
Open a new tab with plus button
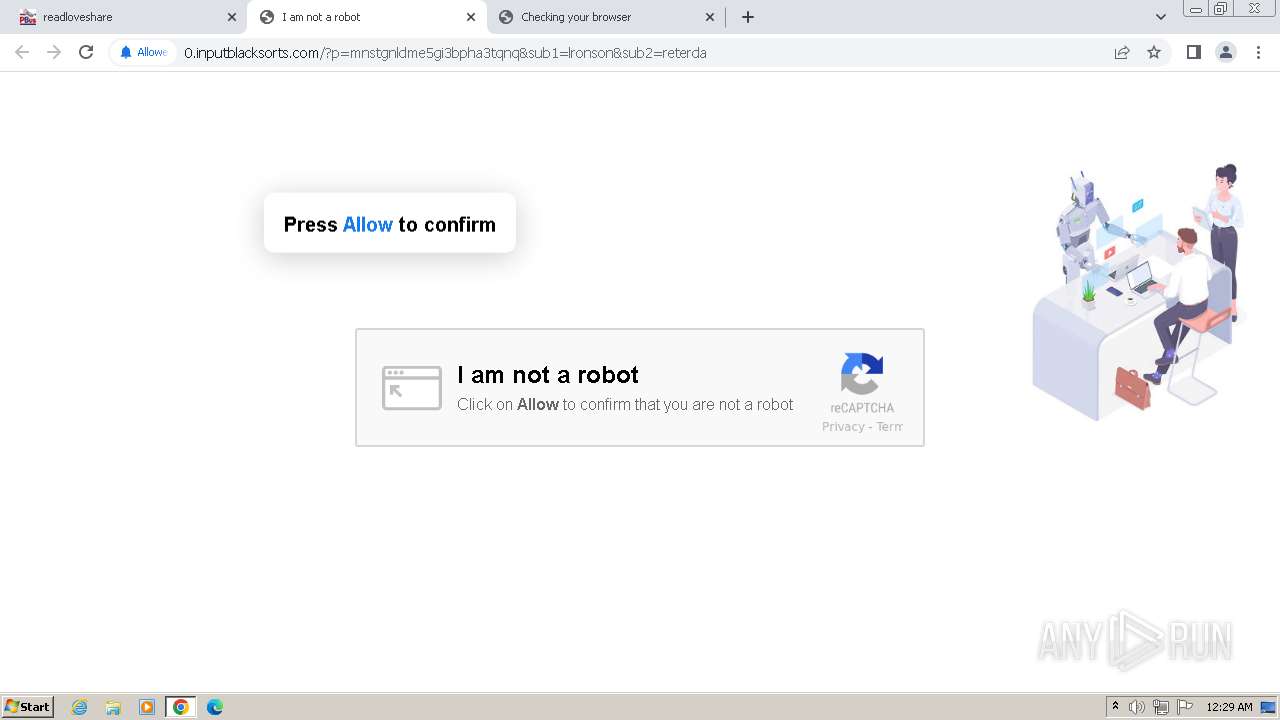click(x=747, y=17)
